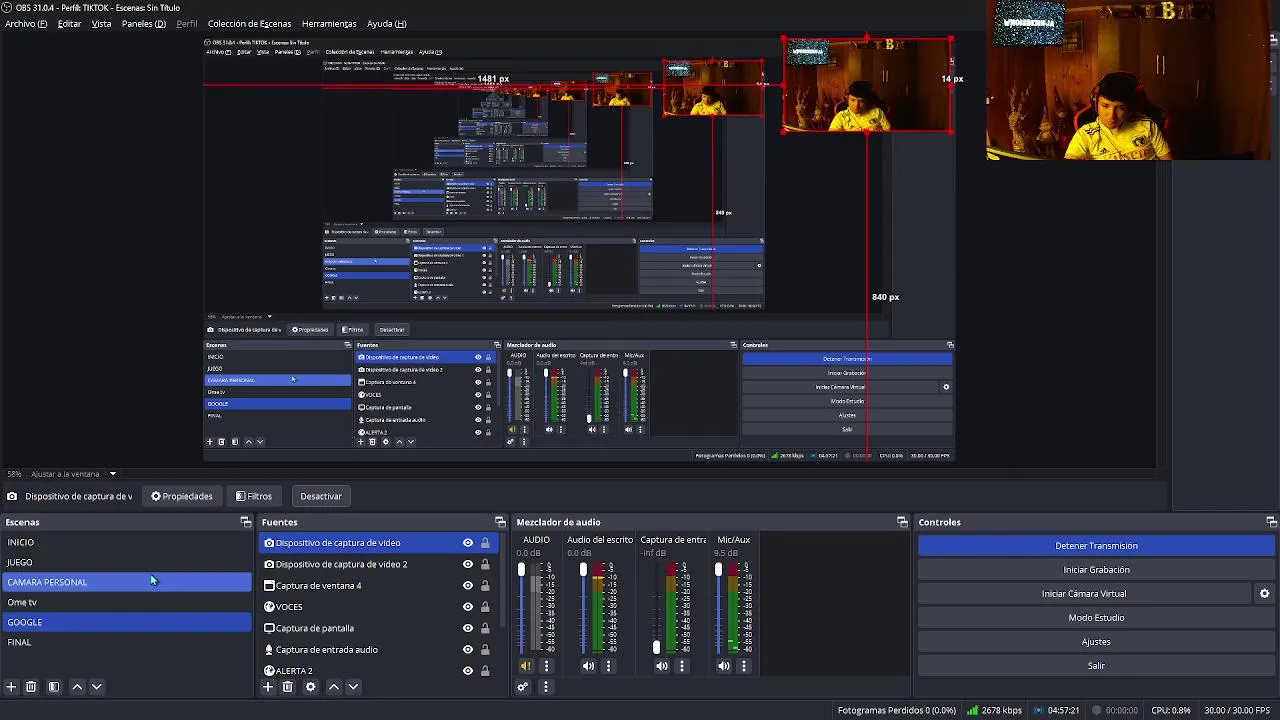Open the Archivo menu
Viewport: 1280px width, 720px height.
tap(26, 24)
